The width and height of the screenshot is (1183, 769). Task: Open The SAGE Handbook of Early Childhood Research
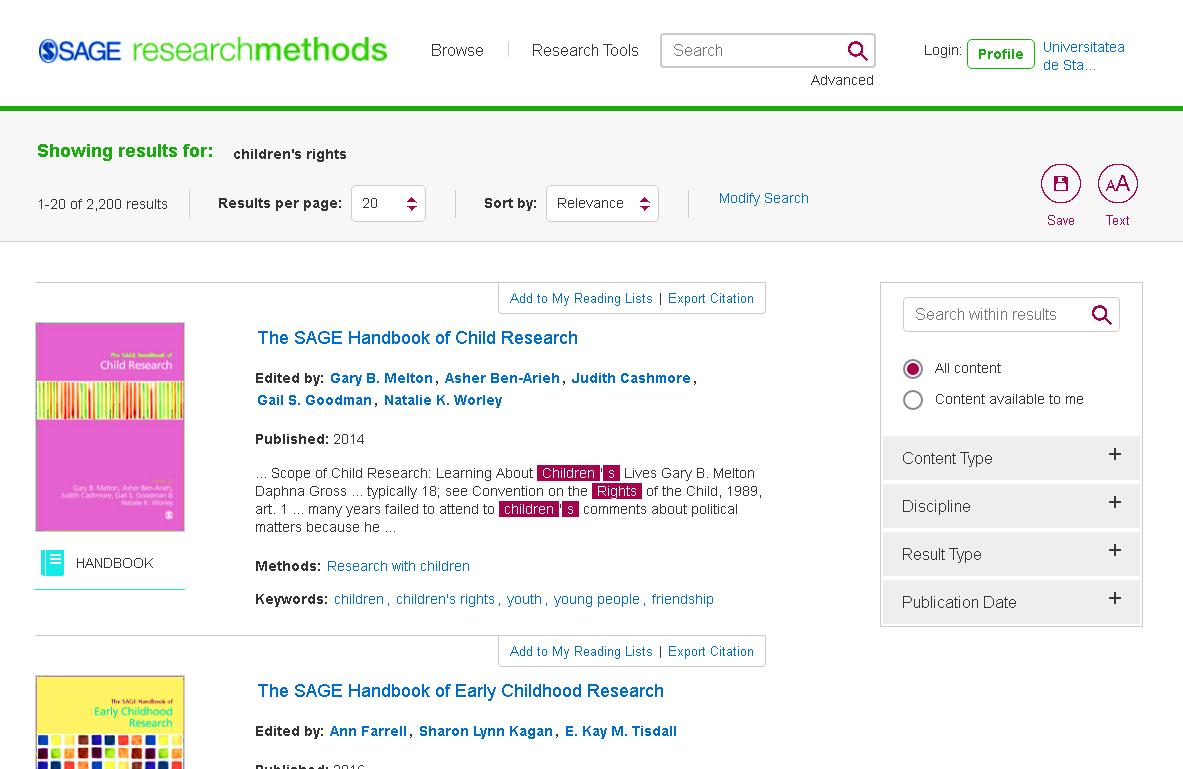tap(460, 691)
